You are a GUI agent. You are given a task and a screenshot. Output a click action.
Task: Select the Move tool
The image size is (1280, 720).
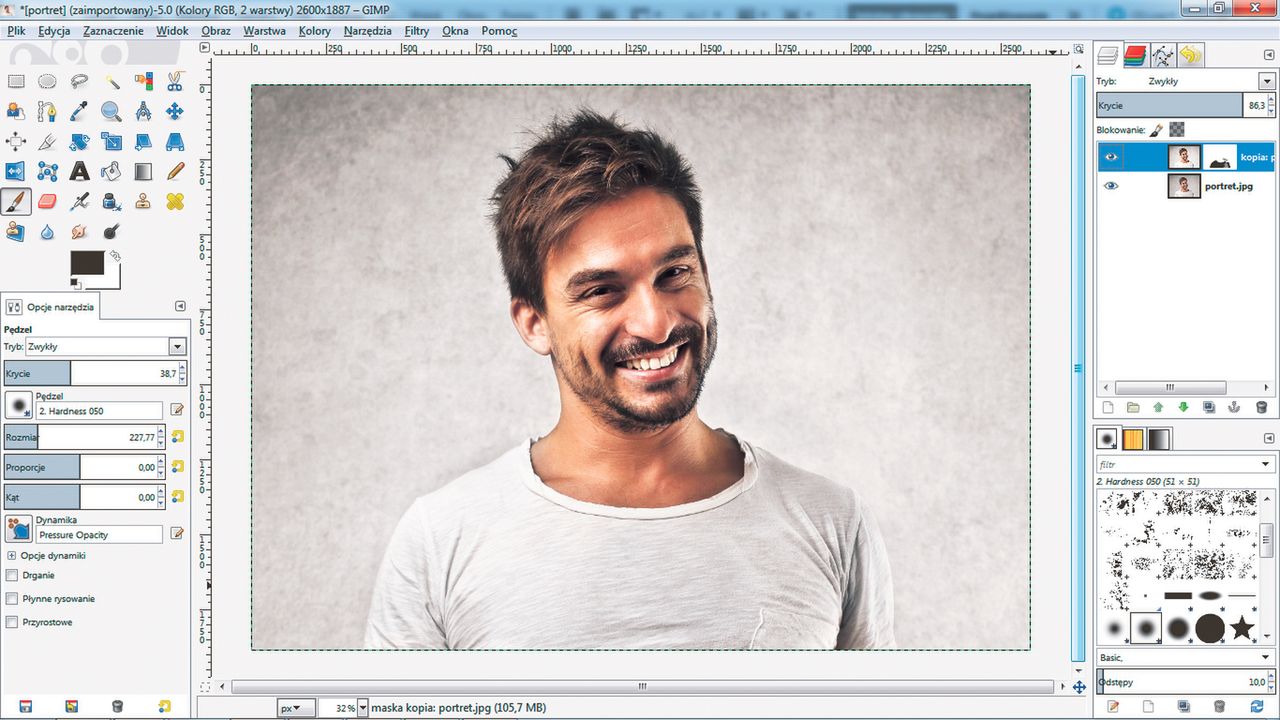tap(175, 111)
